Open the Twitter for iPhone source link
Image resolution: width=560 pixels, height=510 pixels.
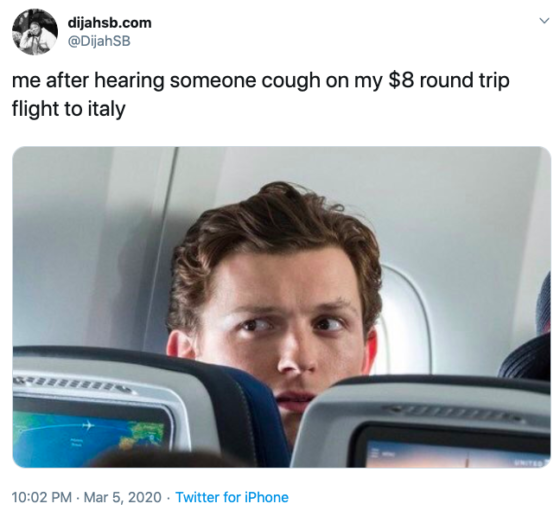[x=232, y=497]
